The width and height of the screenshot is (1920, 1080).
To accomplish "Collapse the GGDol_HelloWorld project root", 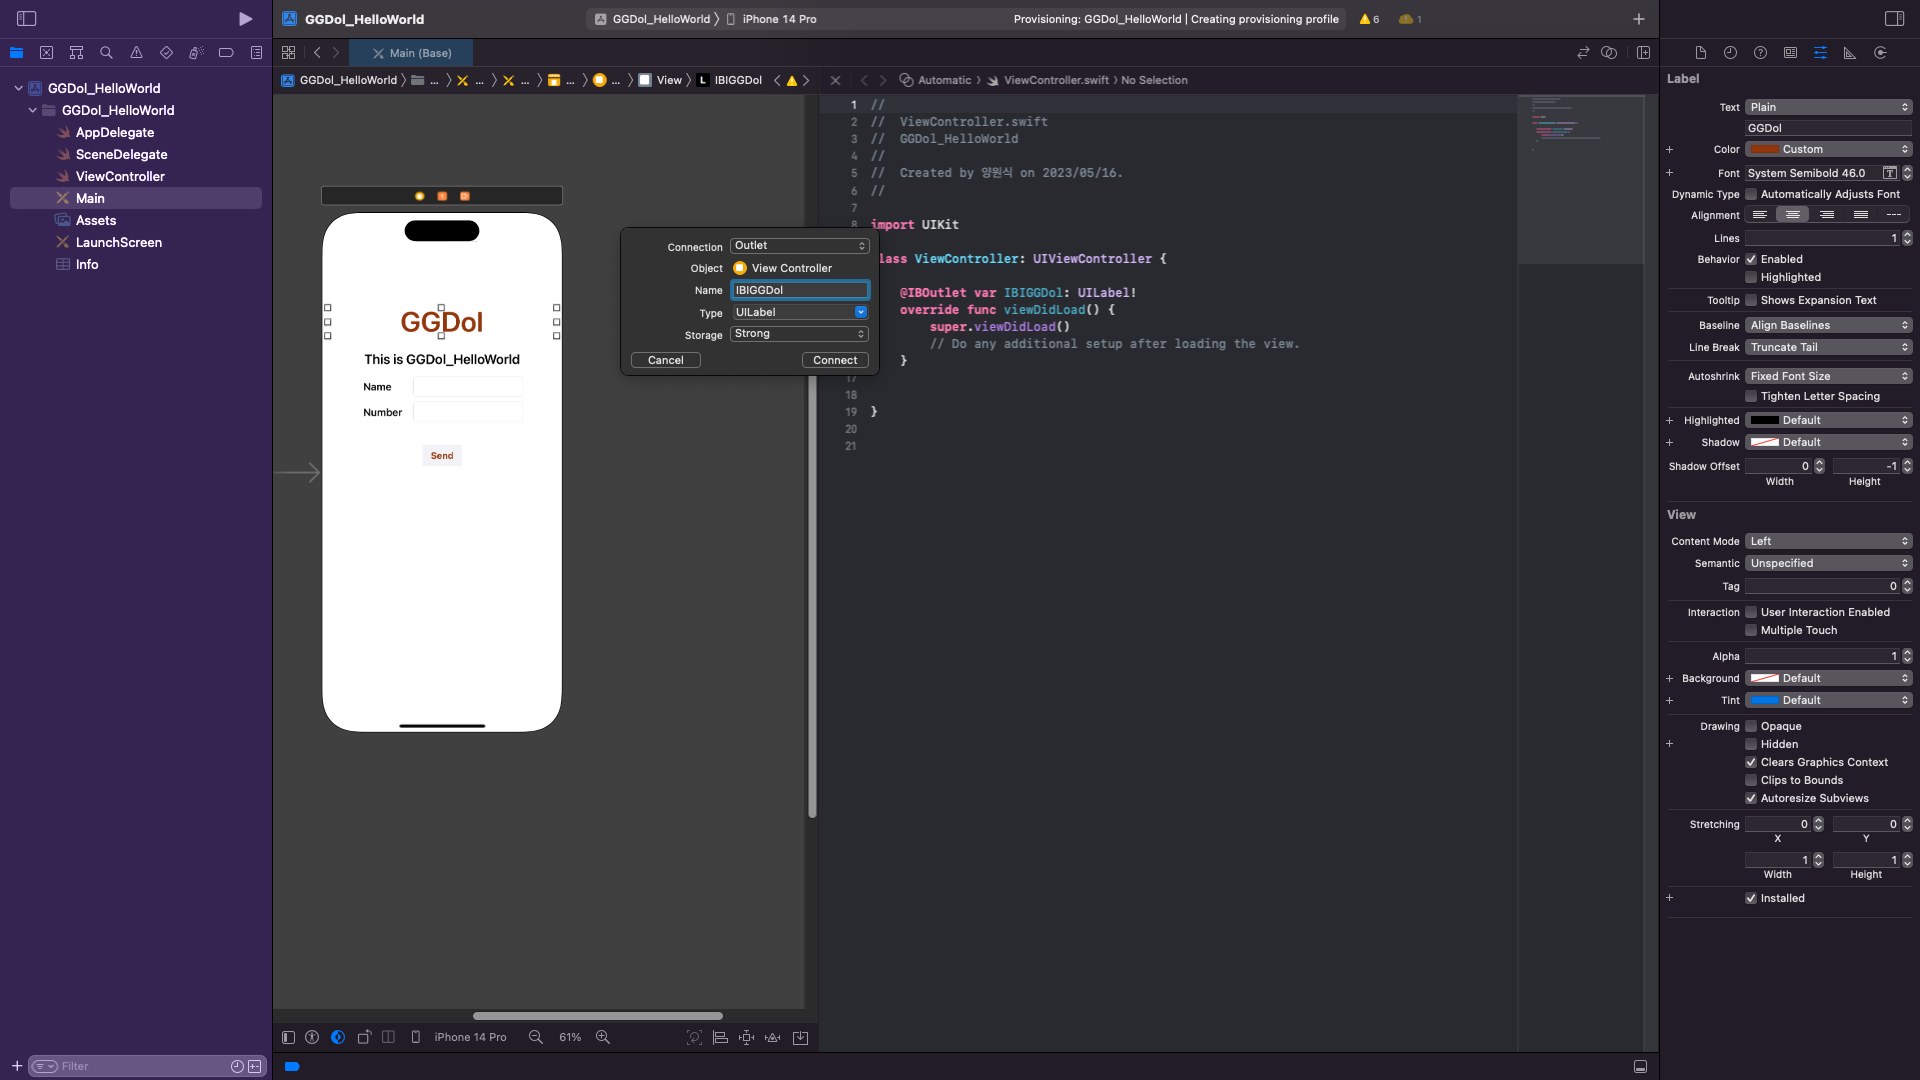I will click(x=18, y=88).
